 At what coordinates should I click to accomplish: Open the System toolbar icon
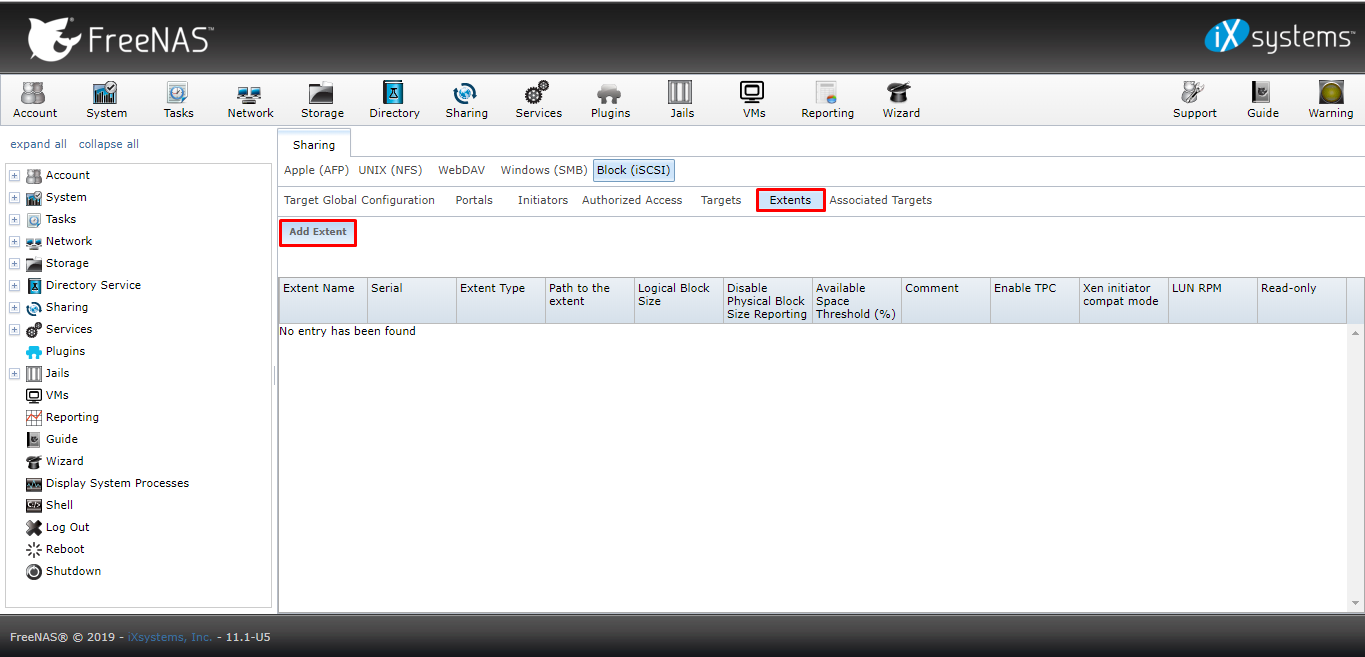tap(106, 100)
